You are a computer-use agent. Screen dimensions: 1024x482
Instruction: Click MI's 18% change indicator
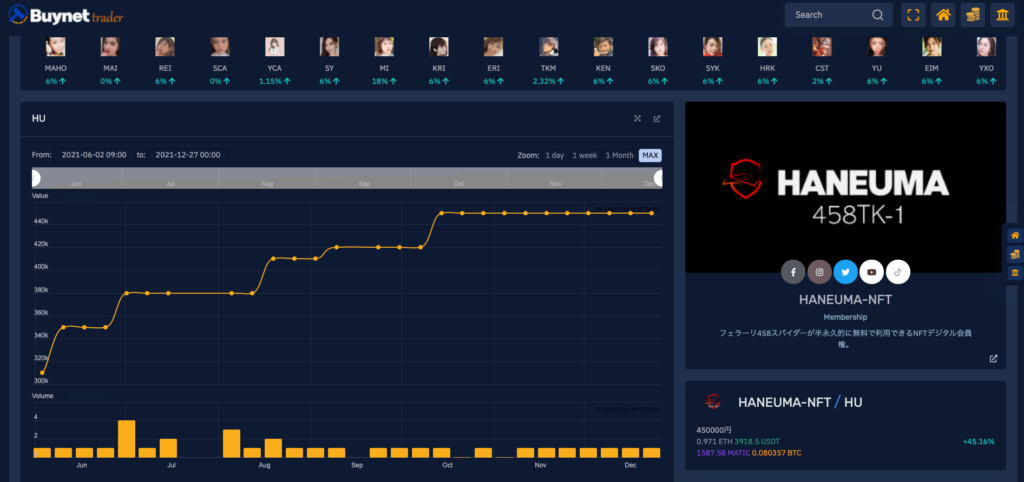pyautogui.click(x=384, y=81)
